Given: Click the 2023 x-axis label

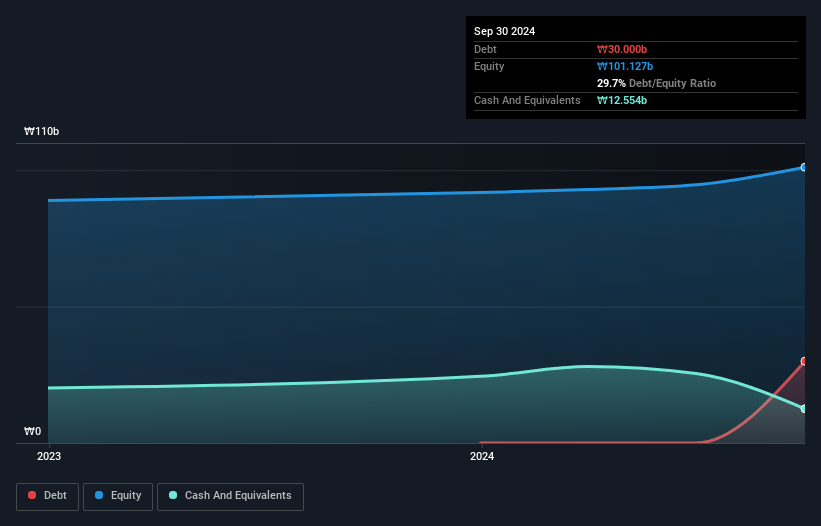Looking at the screenshot, I should [49, 456].
